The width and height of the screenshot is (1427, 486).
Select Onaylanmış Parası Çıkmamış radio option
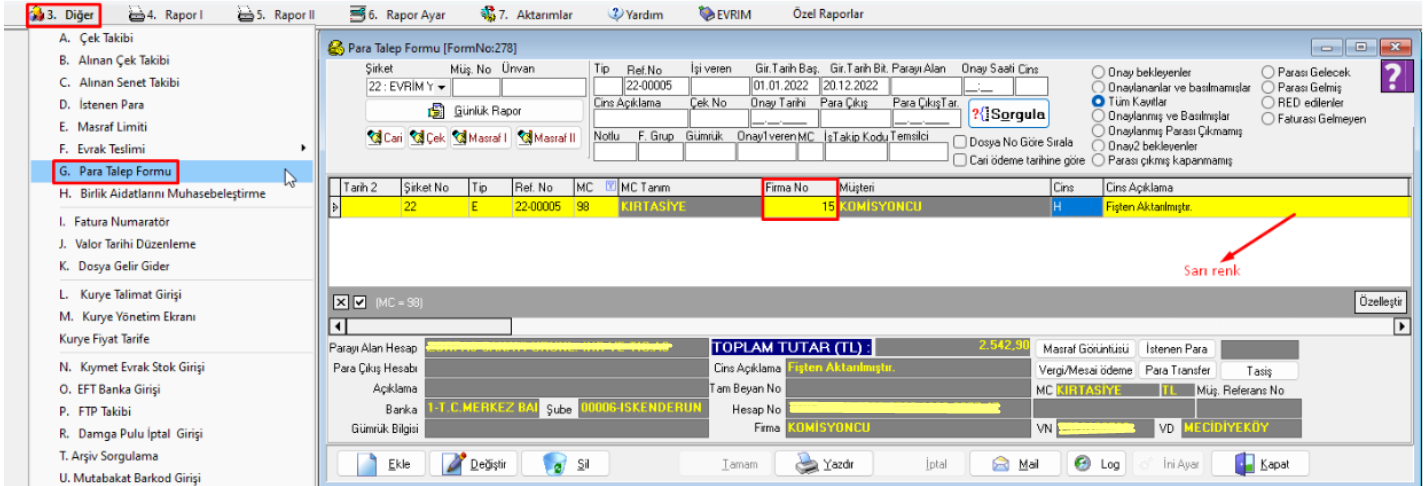tap(1098, 131)
